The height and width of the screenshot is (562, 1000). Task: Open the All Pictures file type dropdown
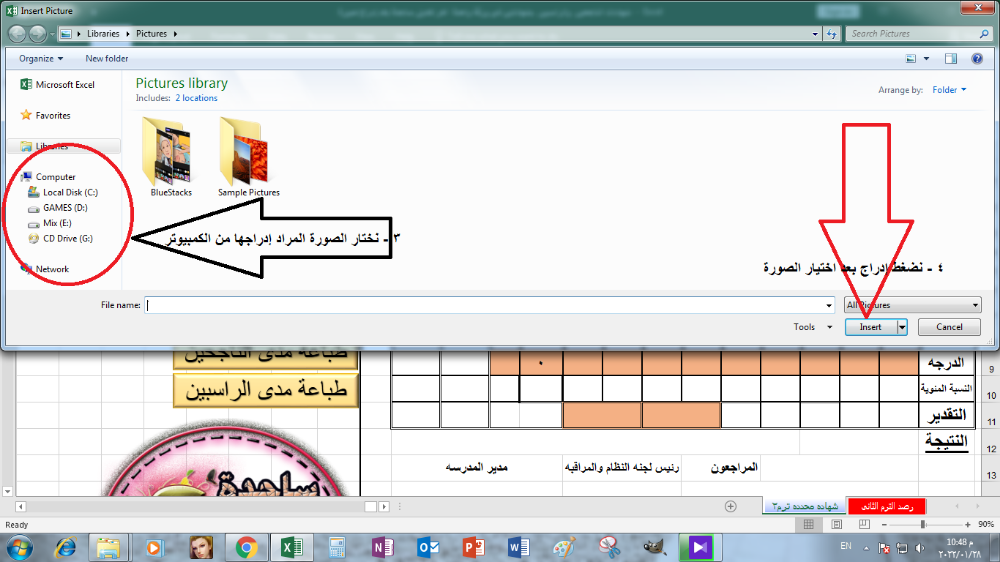click(x=913, y=305)
